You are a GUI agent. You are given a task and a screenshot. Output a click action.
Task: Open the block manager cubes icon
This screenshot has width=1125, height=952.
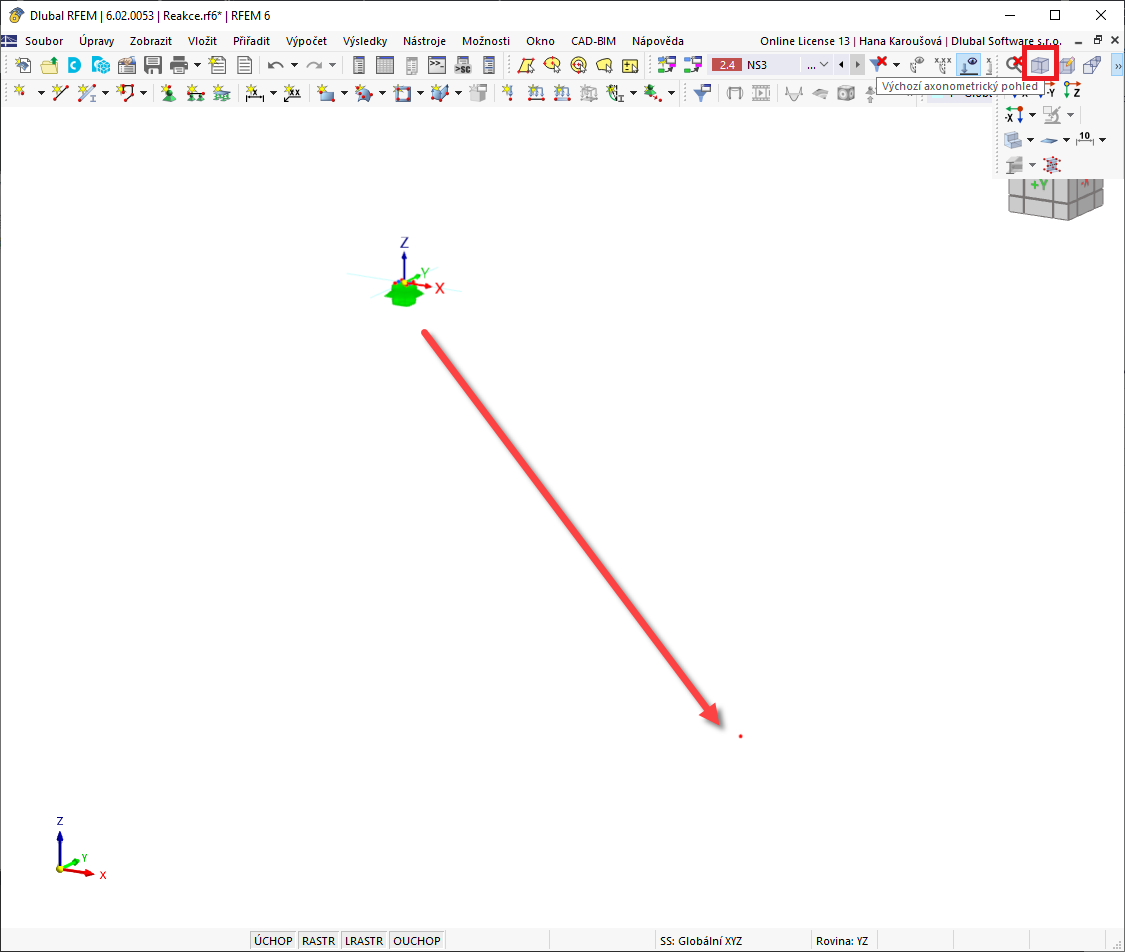(100, 65)
